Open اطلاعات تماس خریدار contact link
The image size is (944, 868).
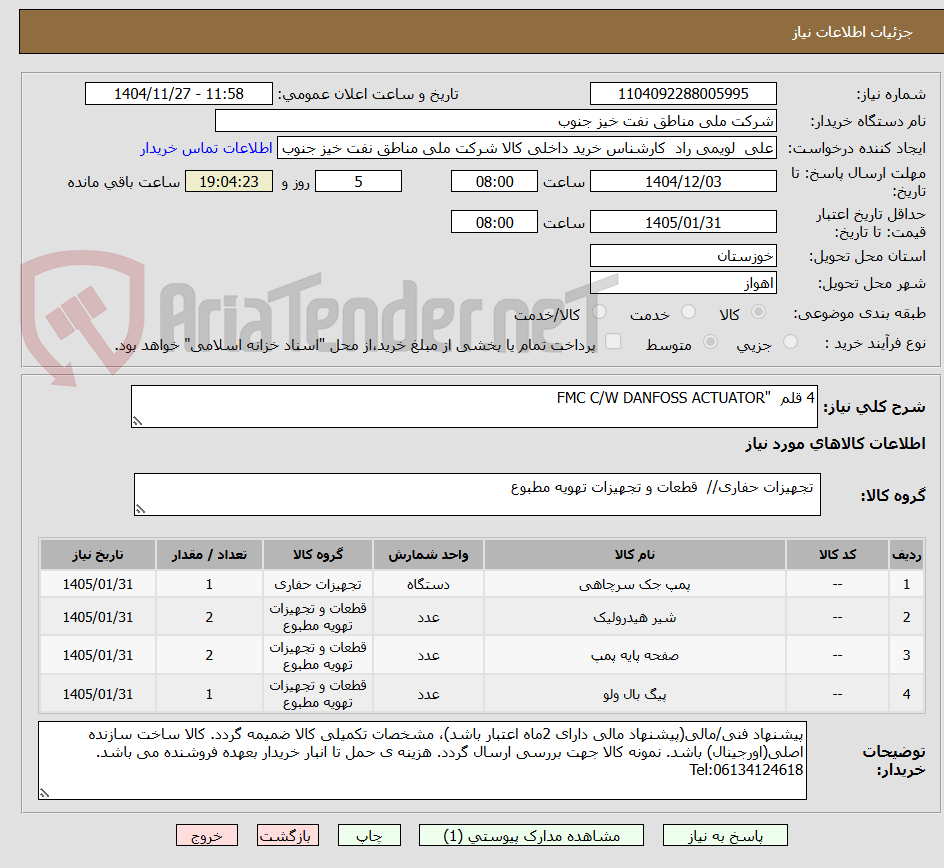tap(206, 148)
